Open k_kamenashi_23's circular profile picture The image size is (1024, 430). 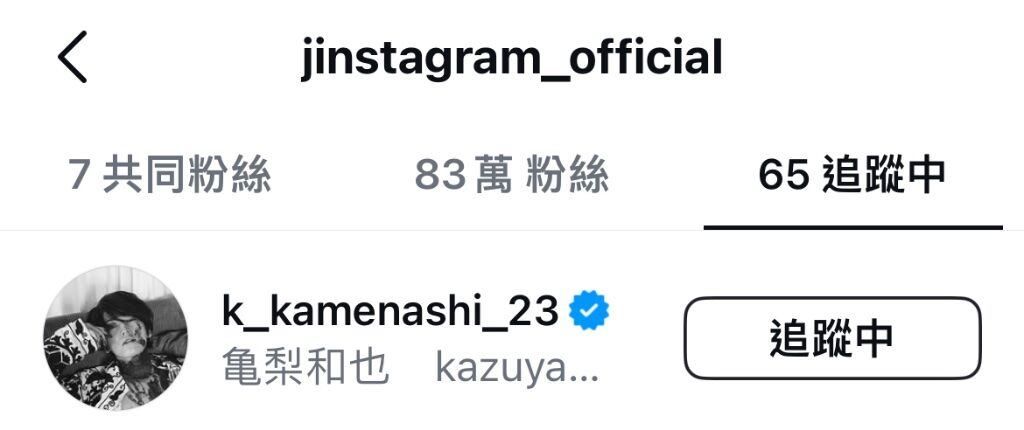coord(116,338)
